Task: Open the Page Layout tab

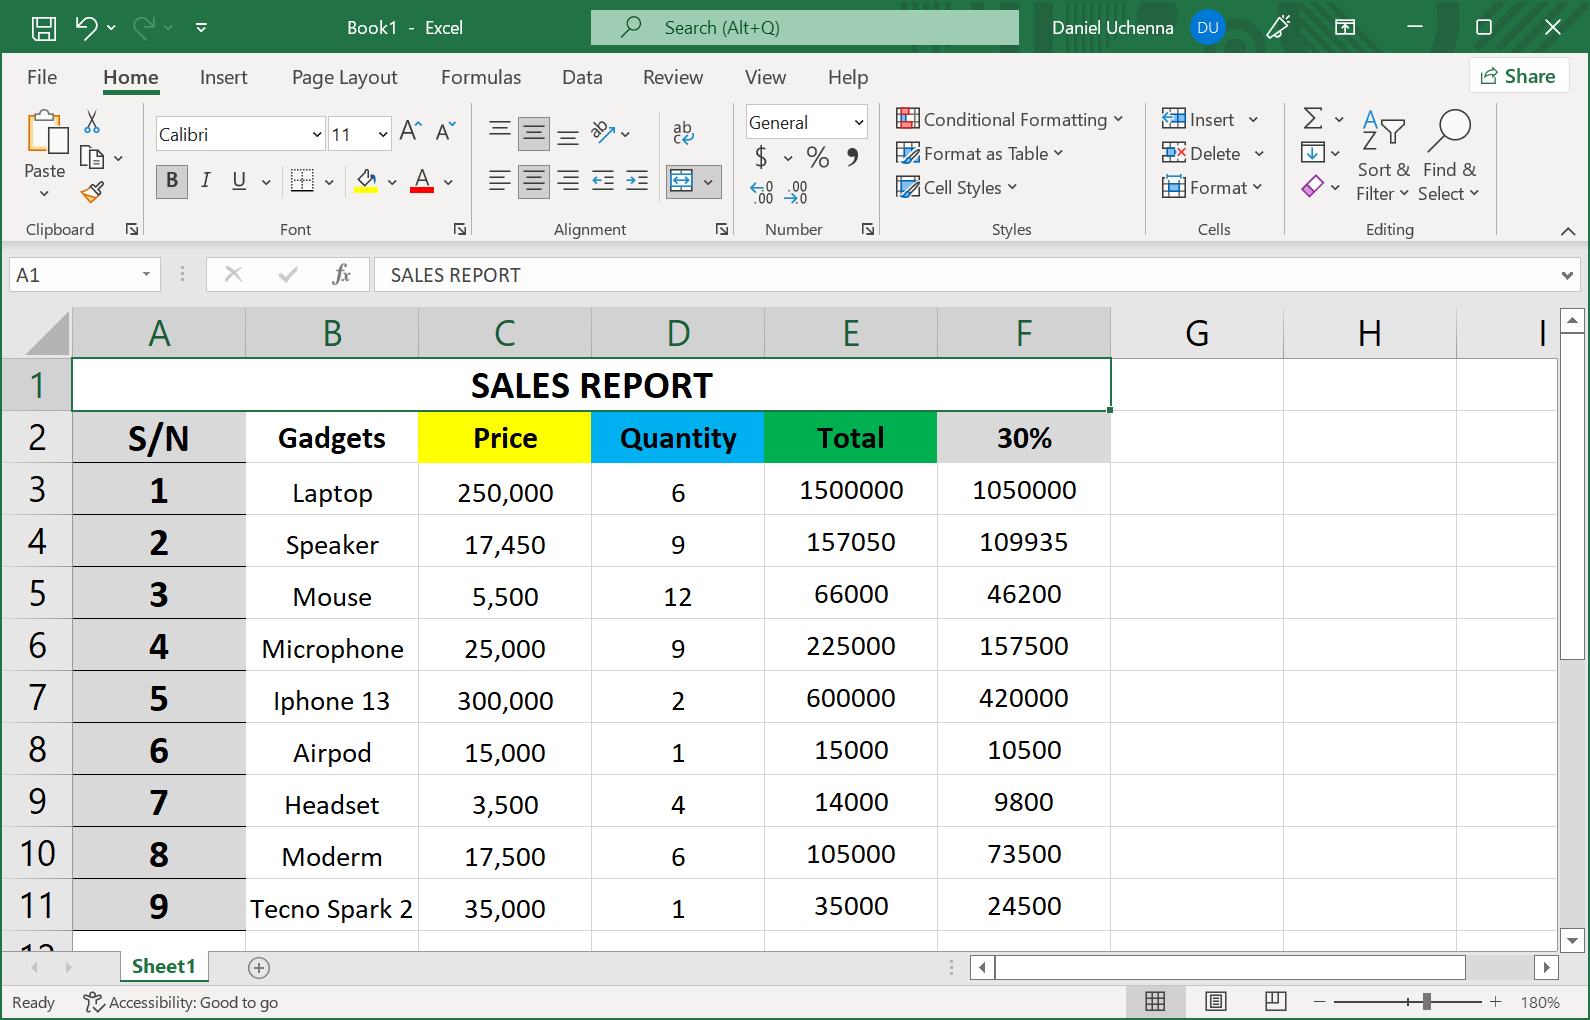Action: [344, 77]
